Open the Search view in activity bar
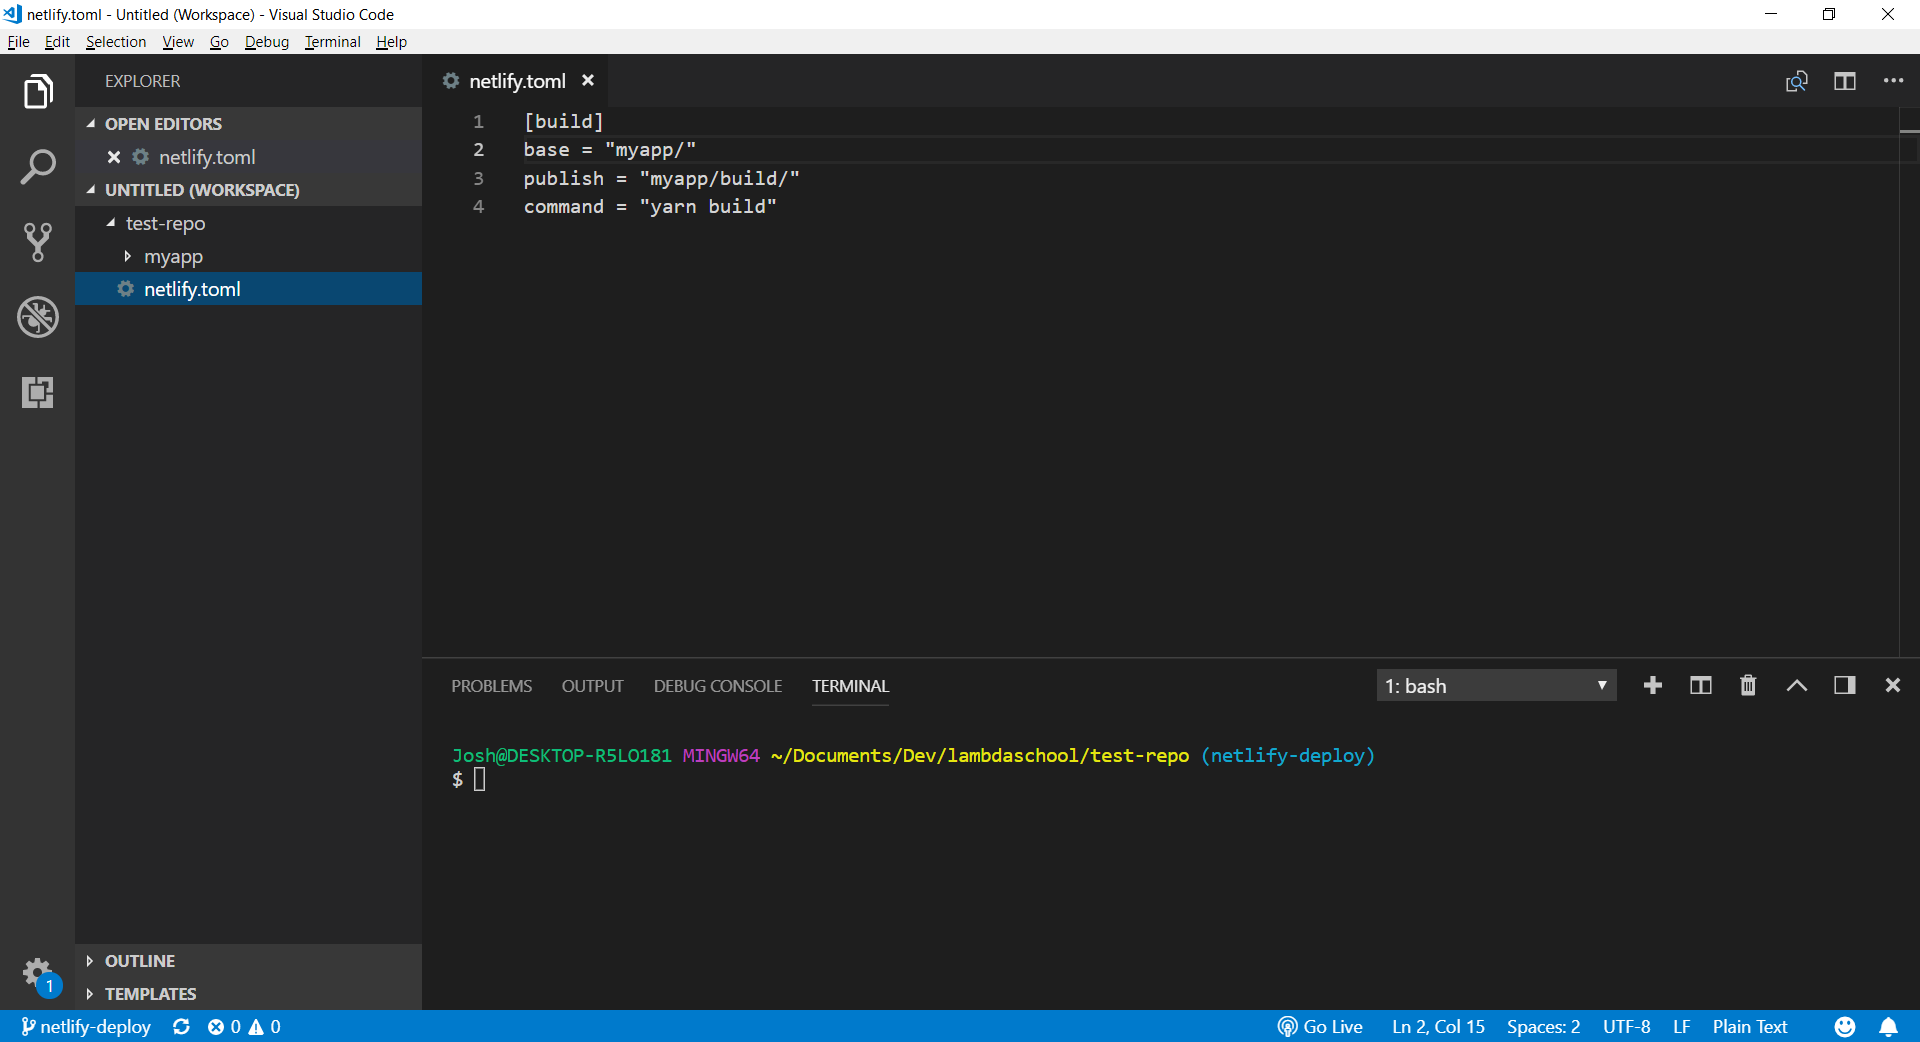Screen dimensions: 1920x1042 38,167
